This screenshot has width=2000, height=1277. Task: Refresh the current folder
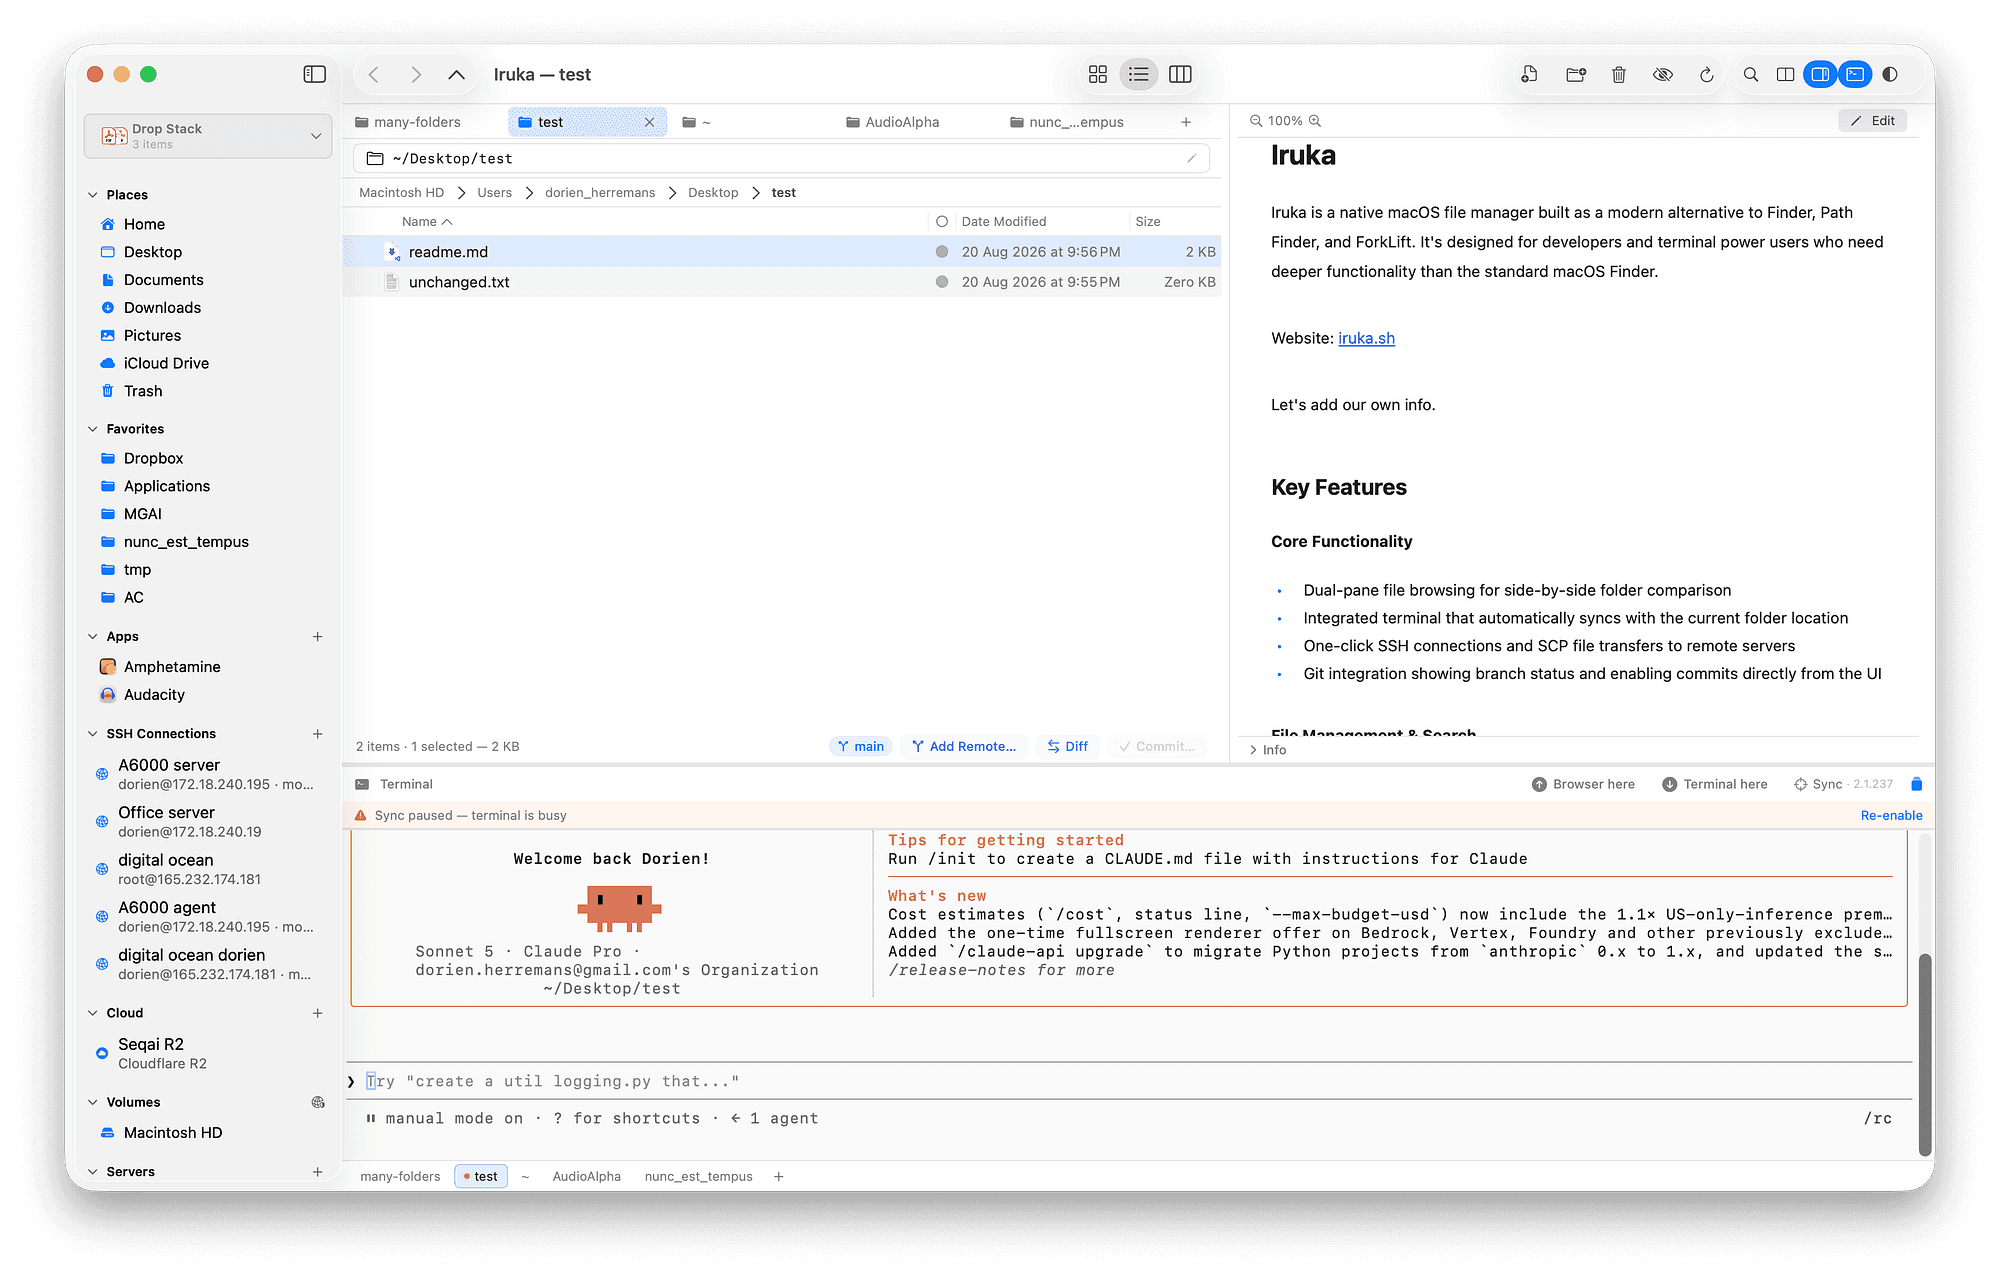1707,74
